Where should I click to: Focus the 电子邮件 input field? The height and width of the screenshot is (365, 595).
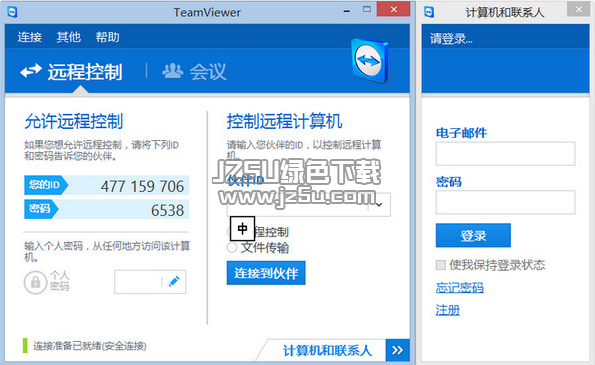pyautogui.click(x=505, y=154)
